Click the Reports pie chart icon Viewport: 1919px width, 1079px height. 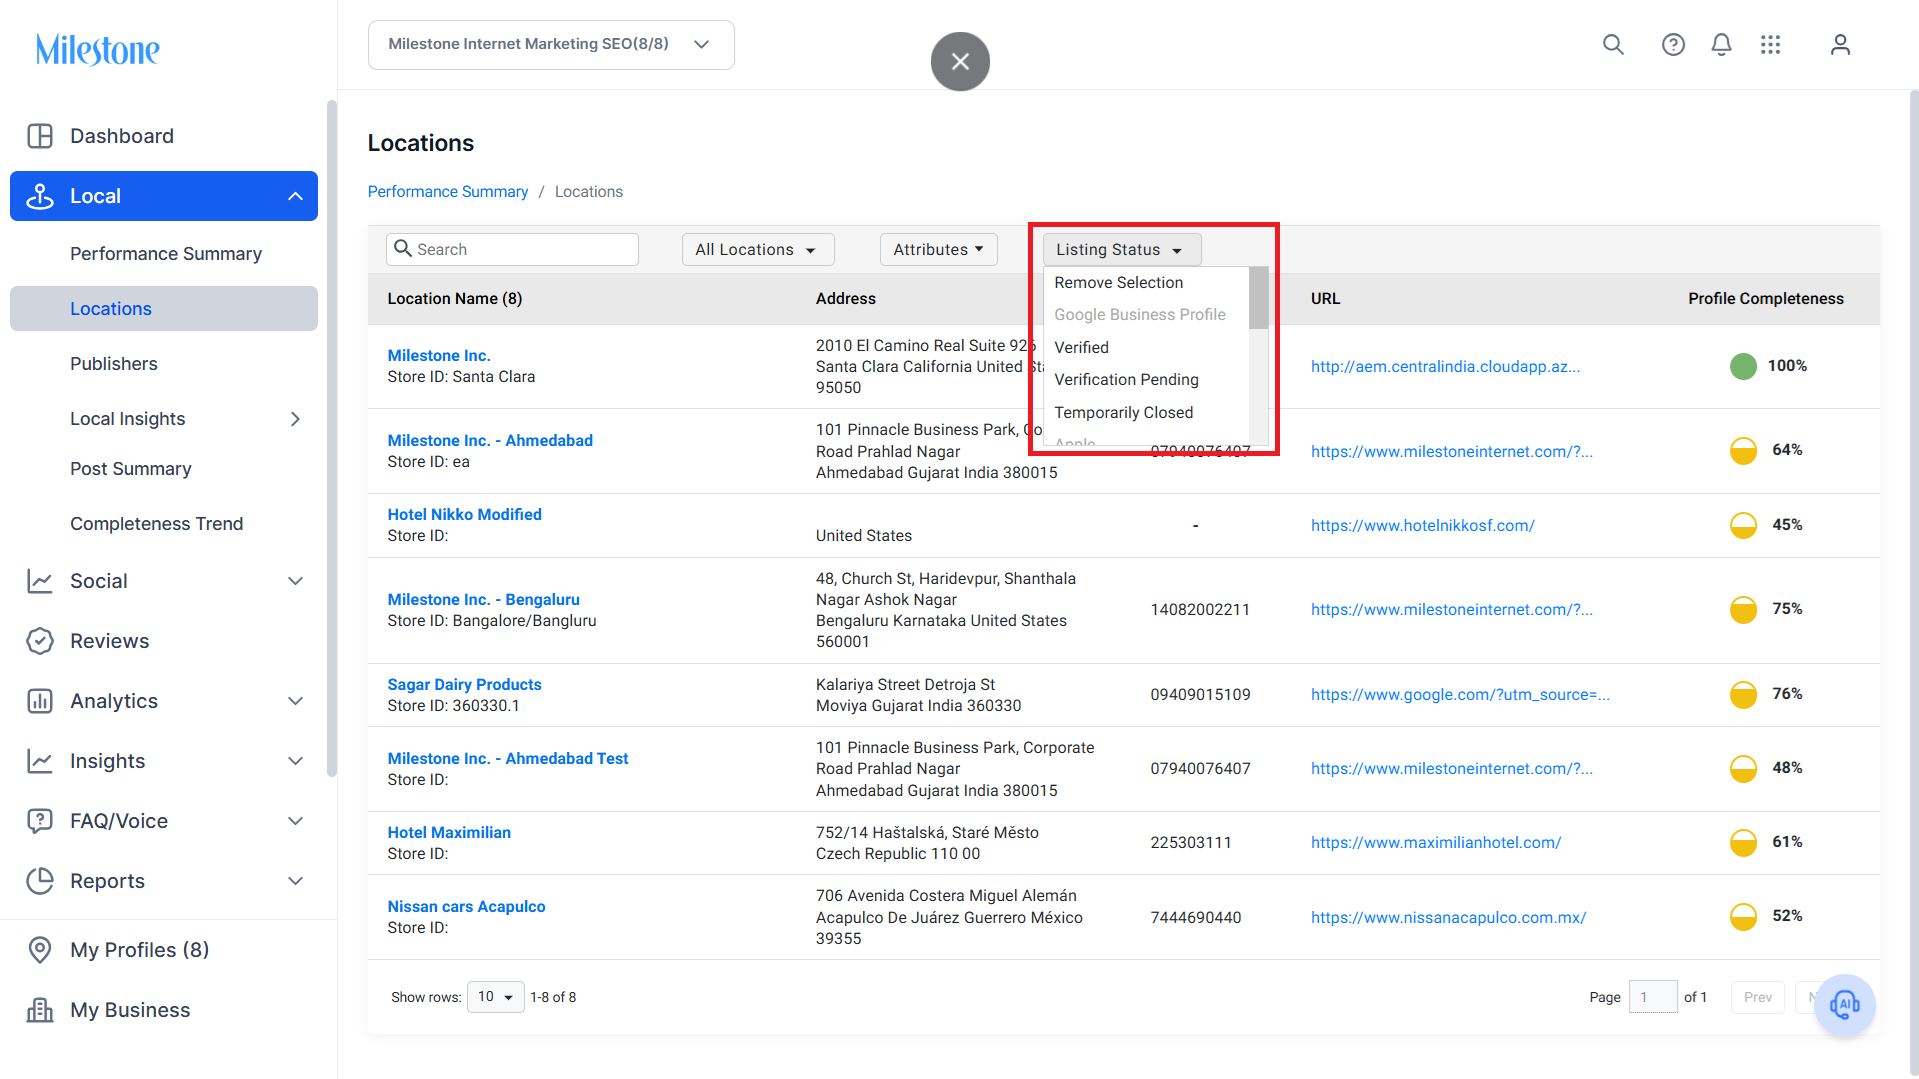click(x=40, y=881)
